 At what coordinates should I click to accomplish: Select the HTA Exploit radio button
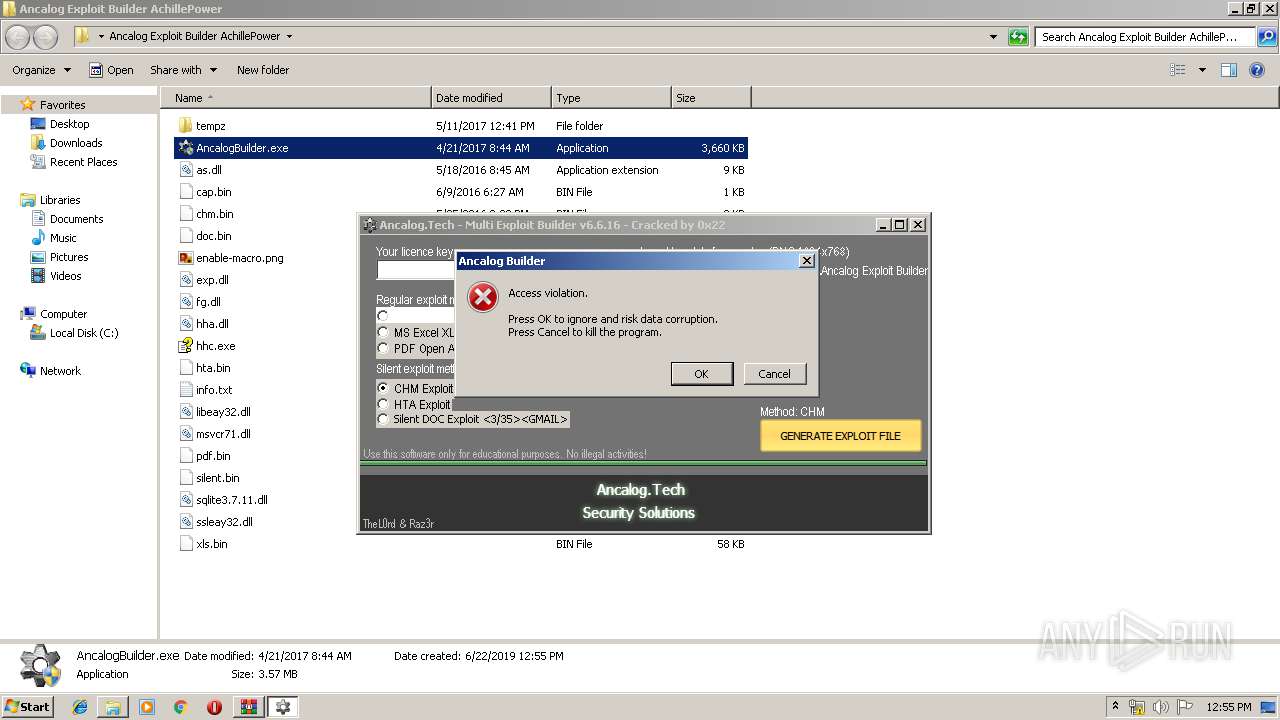(383, 404)
